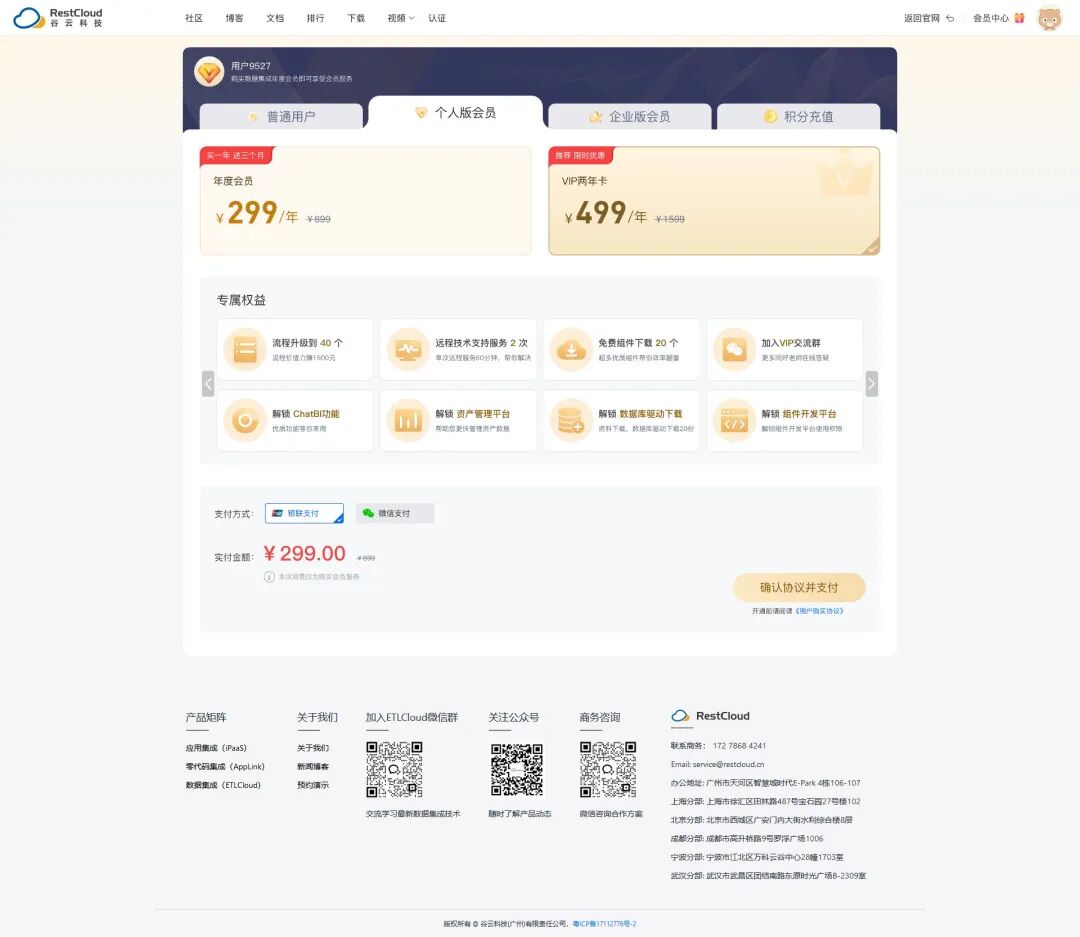Screen dimensions: 1080x937
Task: Click the ETLCloud微信群 QR code
Action: tap(396, 770)
